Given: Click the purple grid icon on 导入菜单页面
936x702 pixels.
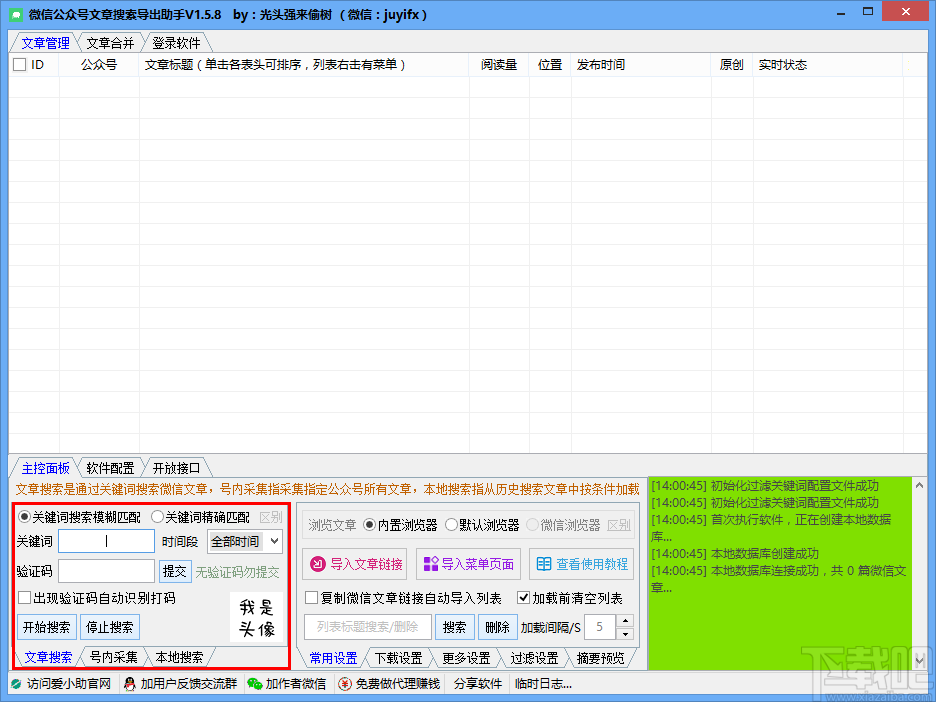Looking at the screenshot, I should click(431, 564).
